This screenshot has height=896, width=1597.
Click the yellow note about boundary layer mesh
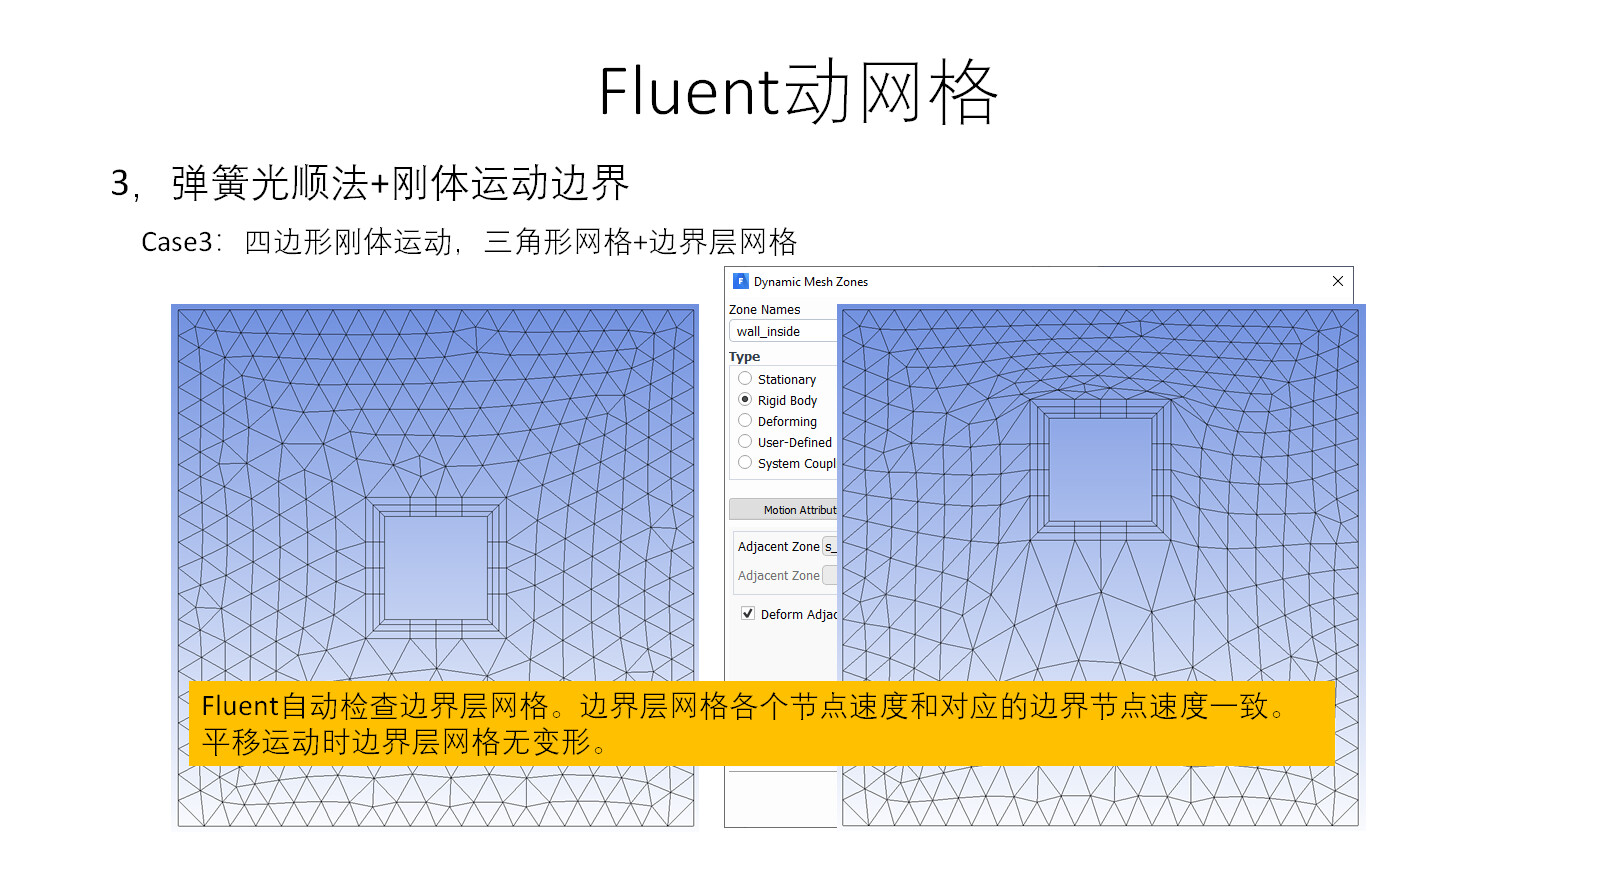[x=762, y=724]
